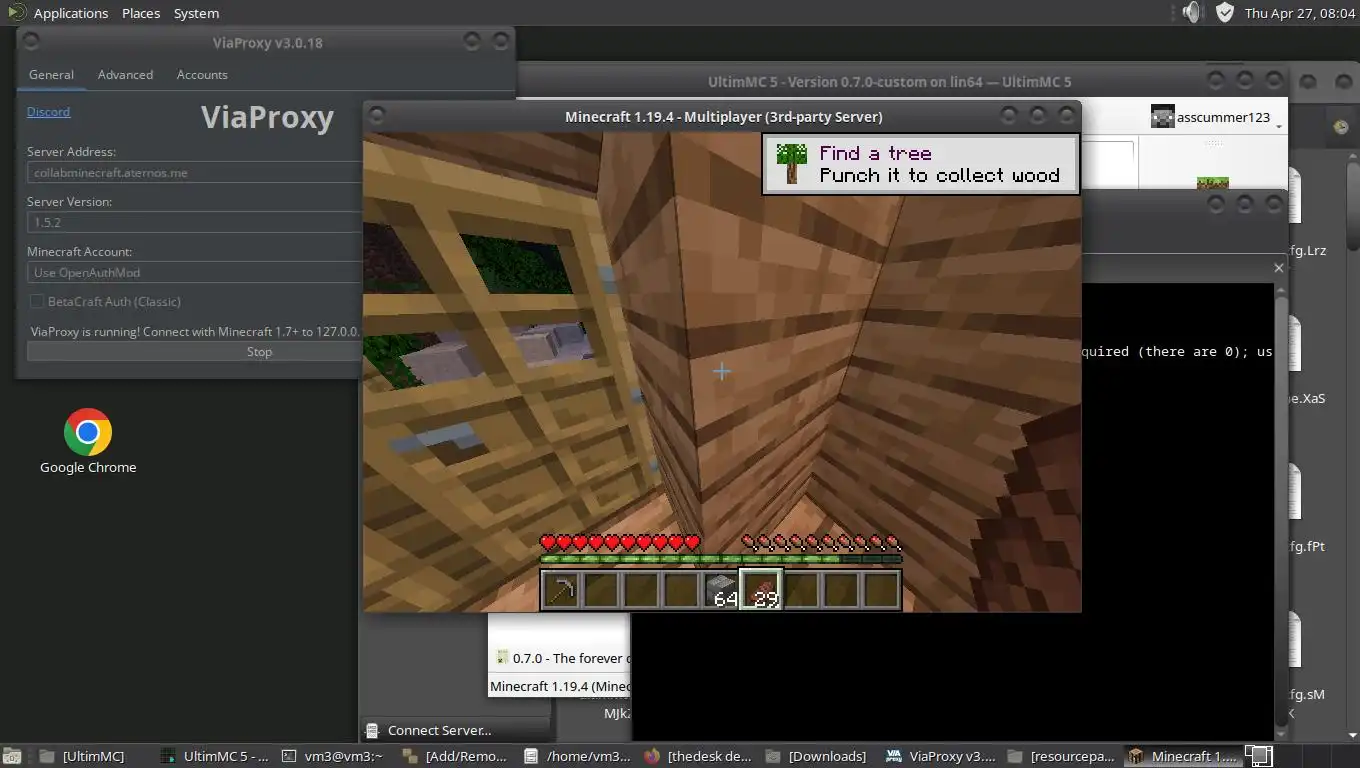Click the Connect Server... window title
Image resolution: width=1360 pixels, height=768 pixels.
pyautogui.click(x=439, y=730)
